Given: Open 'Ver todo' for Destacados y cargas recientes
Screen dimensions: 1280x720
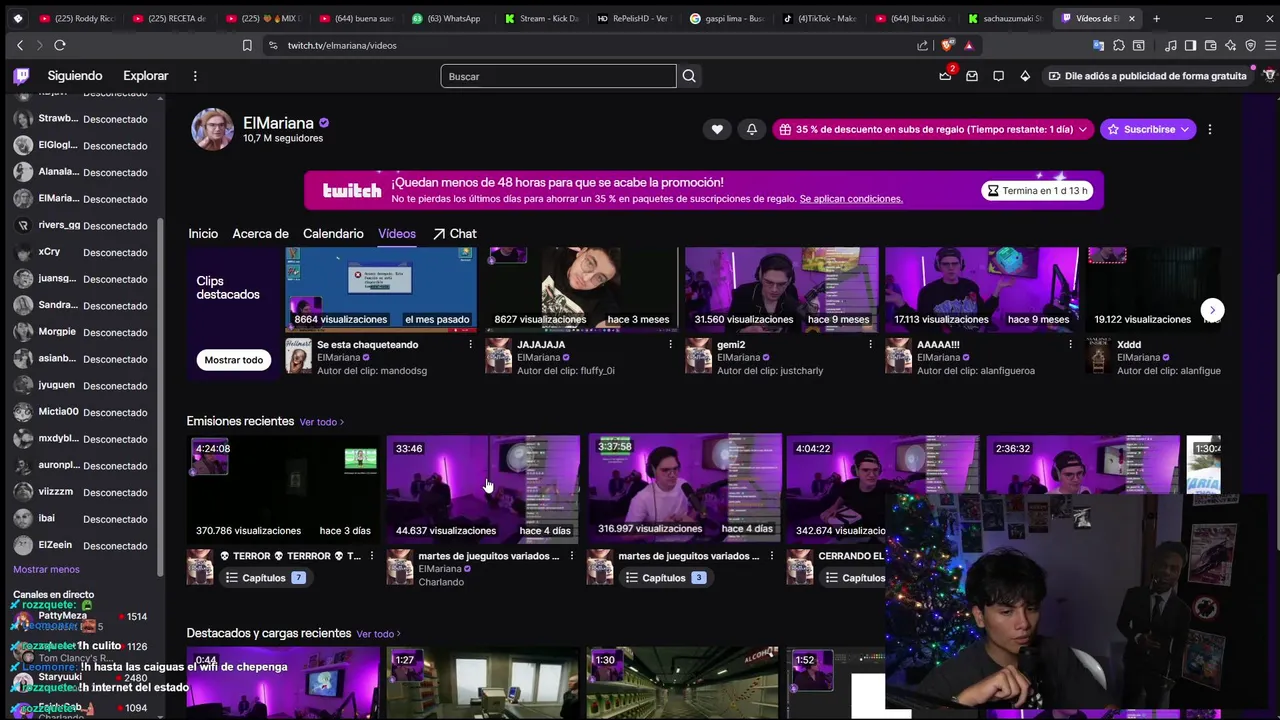Looking at the screenshot, I should [378, 634].
